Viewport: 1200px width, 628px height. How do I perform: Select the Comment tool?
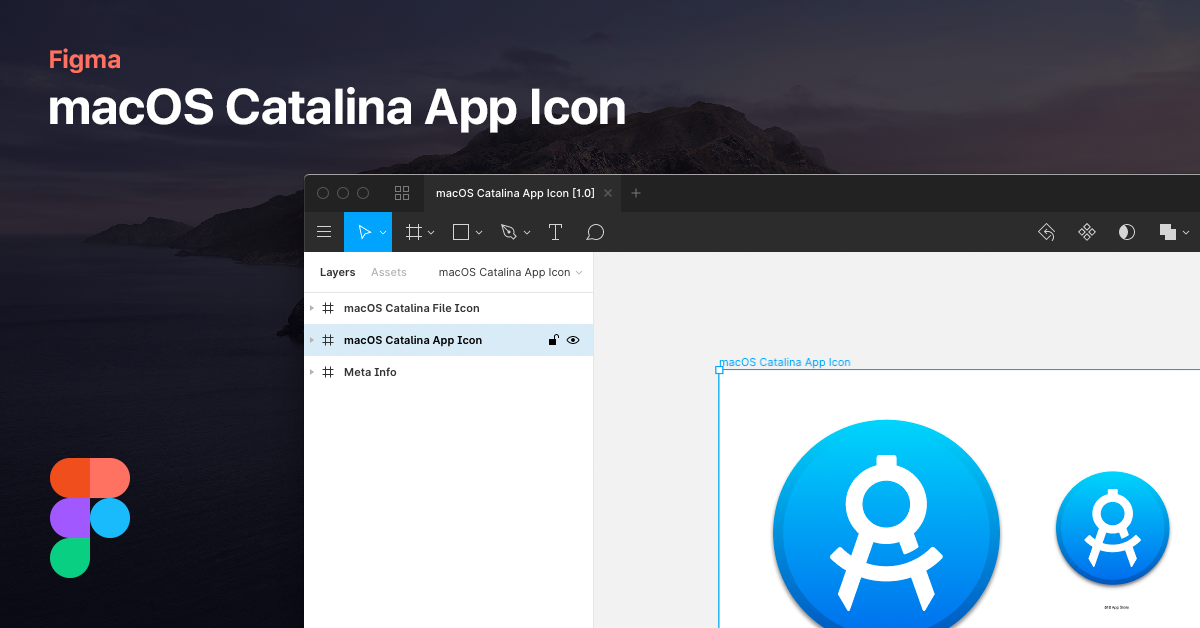click(x=595, y=232)
